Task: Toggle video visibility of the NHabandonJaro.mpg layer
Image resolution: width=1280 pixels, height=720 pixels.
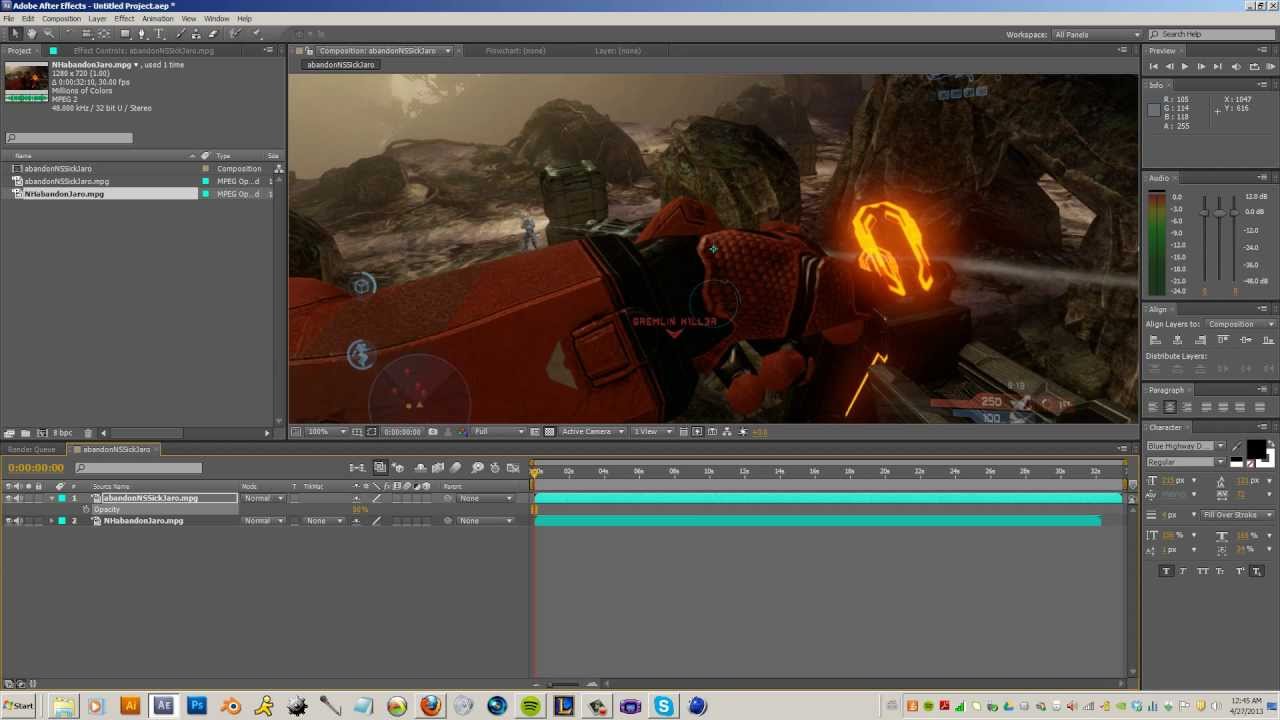Action: tap(8, 521)
